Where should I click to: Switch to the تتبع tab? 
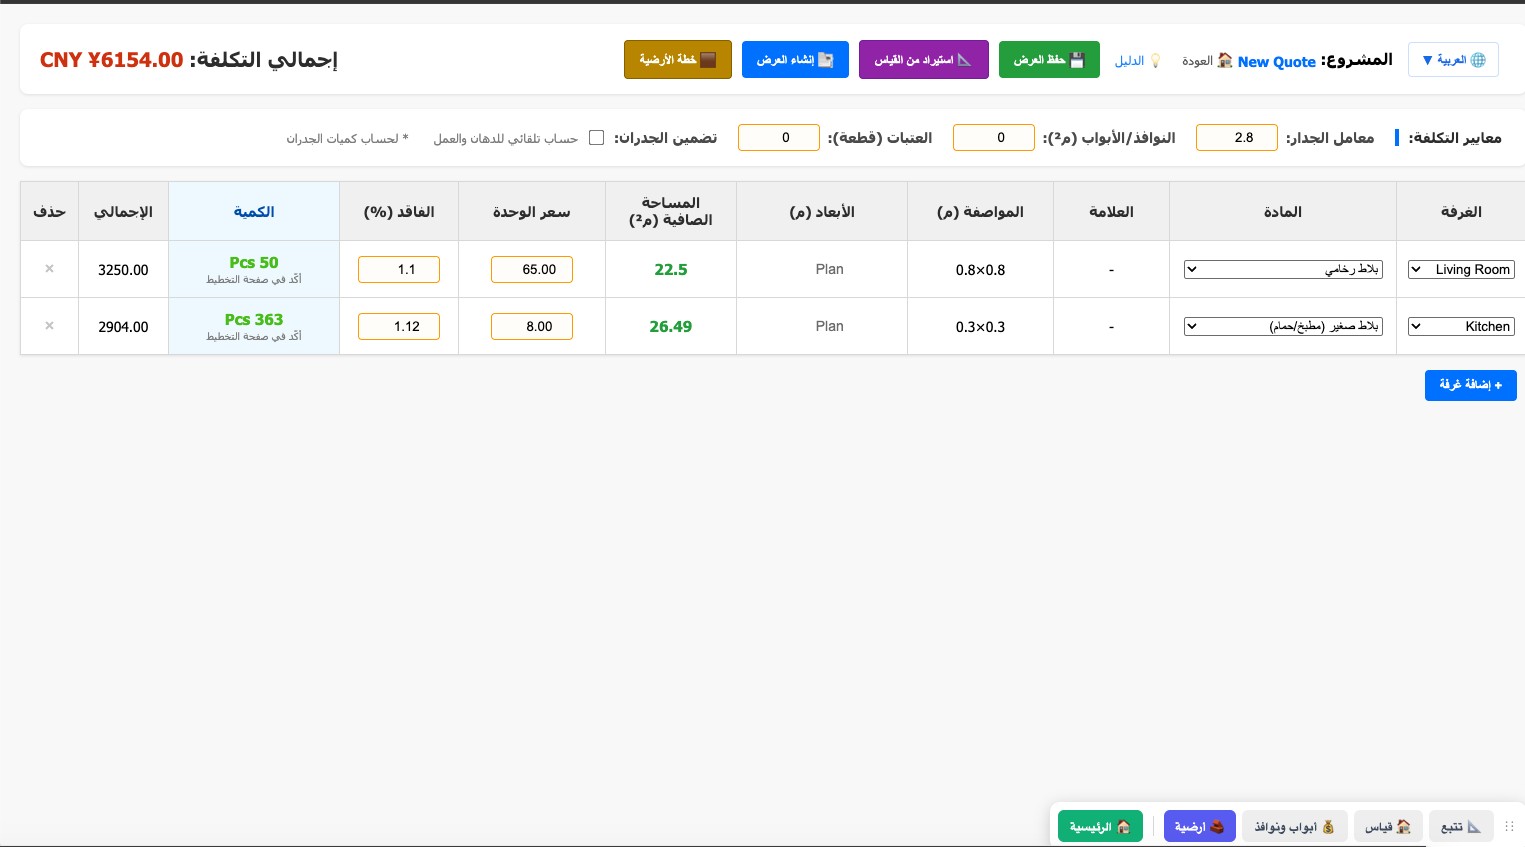click(x=1461, y=826)
